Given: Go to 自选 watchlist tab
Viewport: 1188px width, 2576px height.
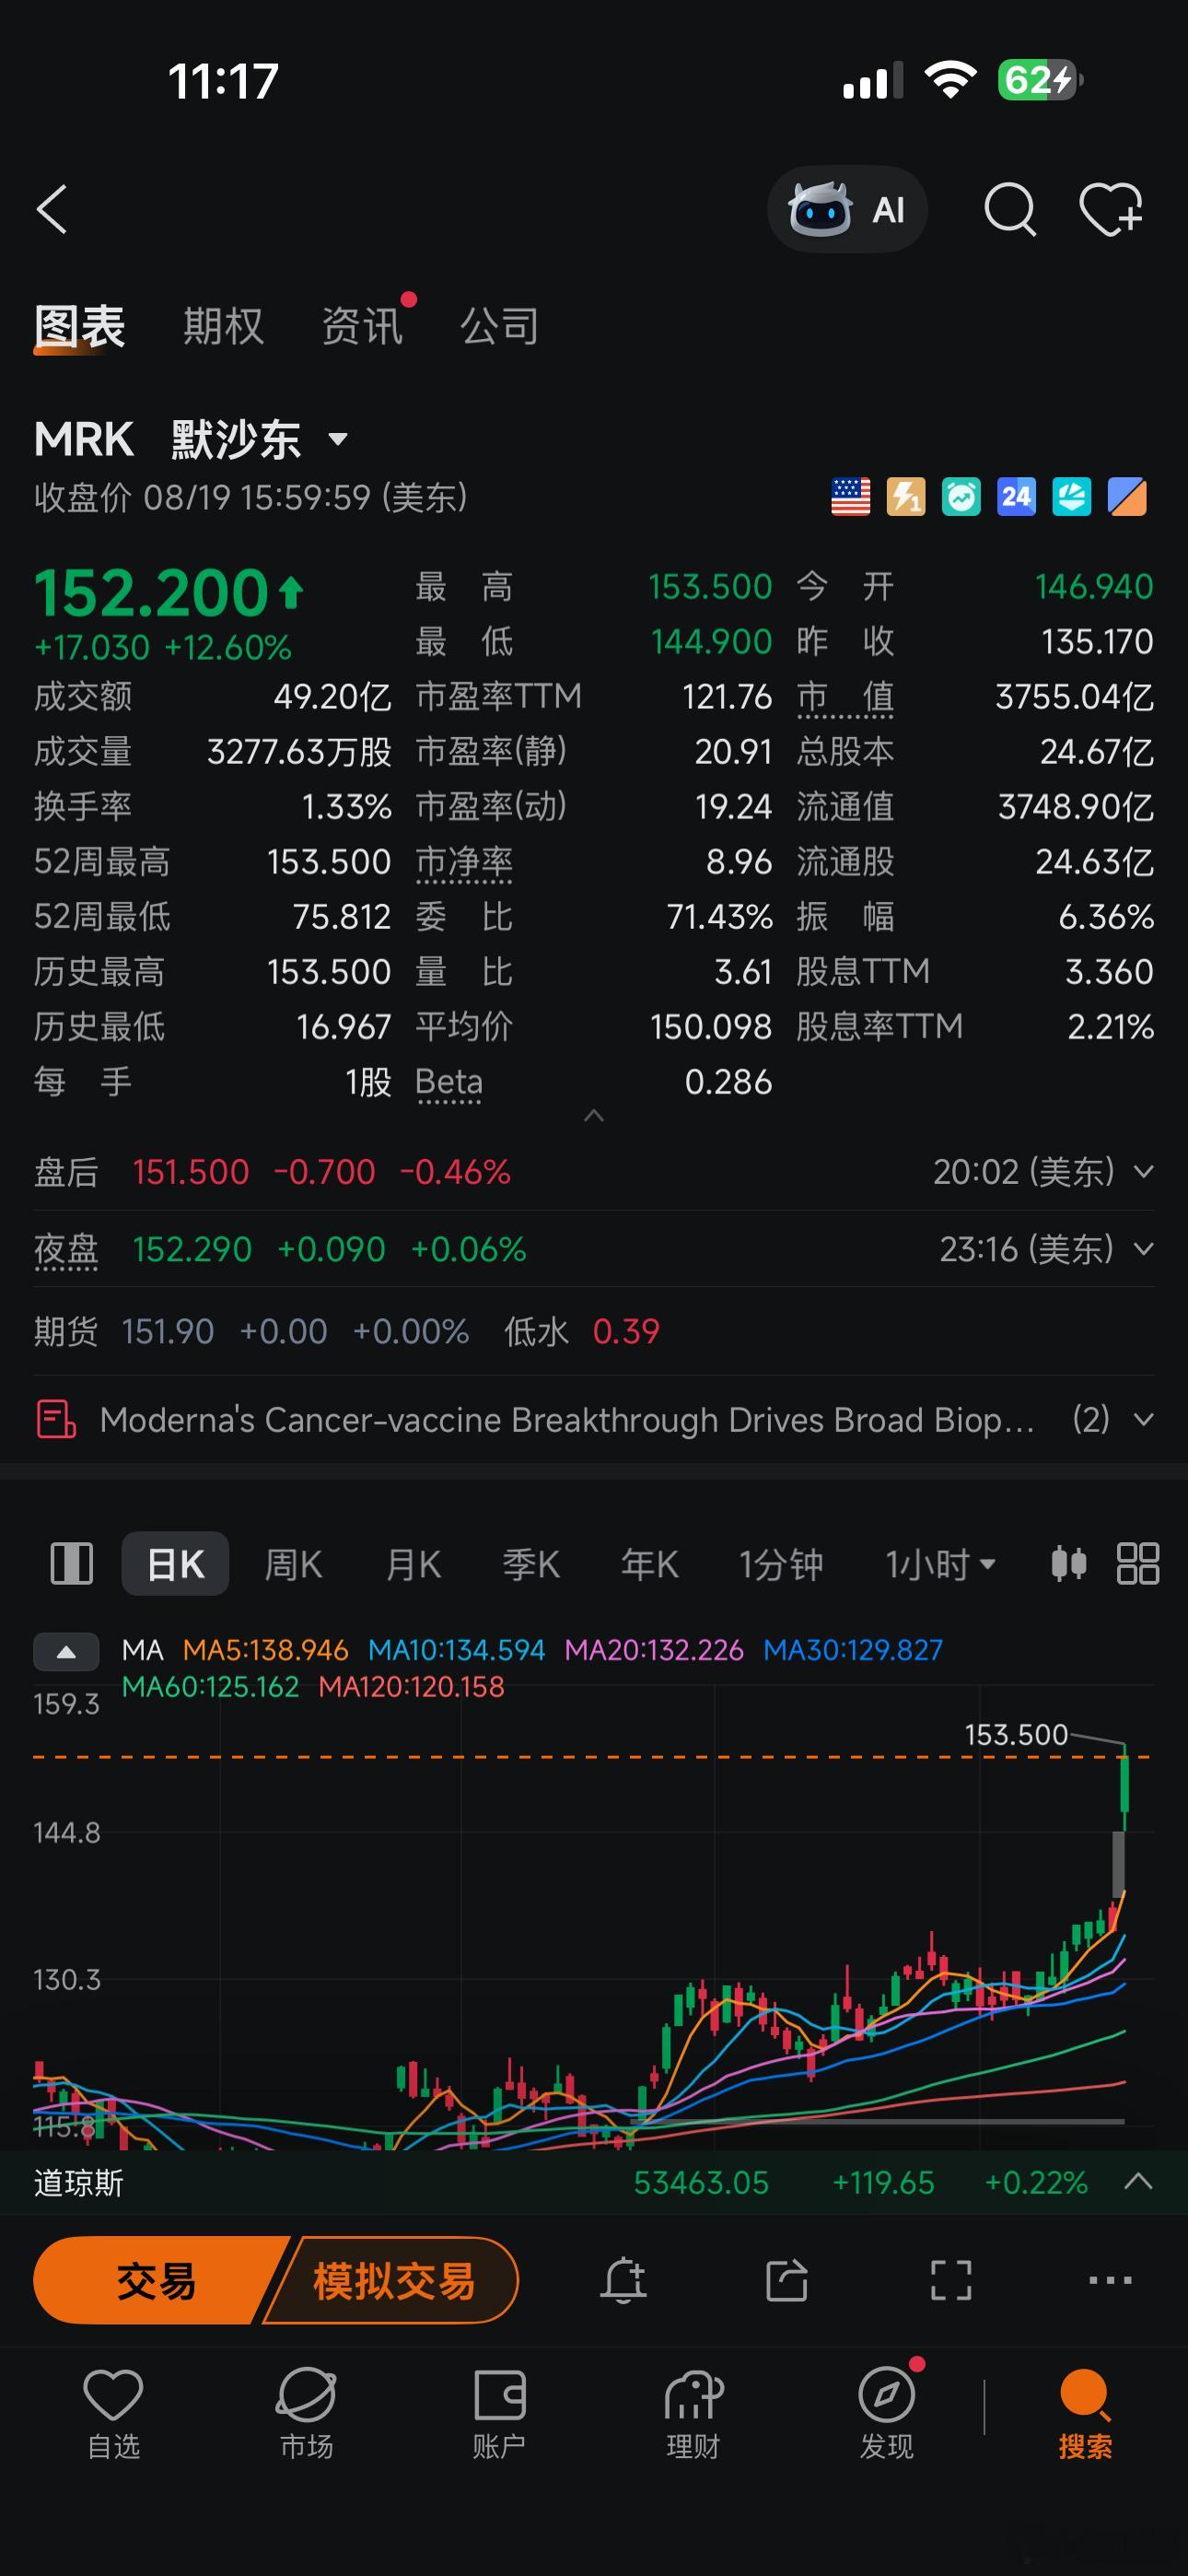Looking at the screenshot, I should tap(113, 2414).
